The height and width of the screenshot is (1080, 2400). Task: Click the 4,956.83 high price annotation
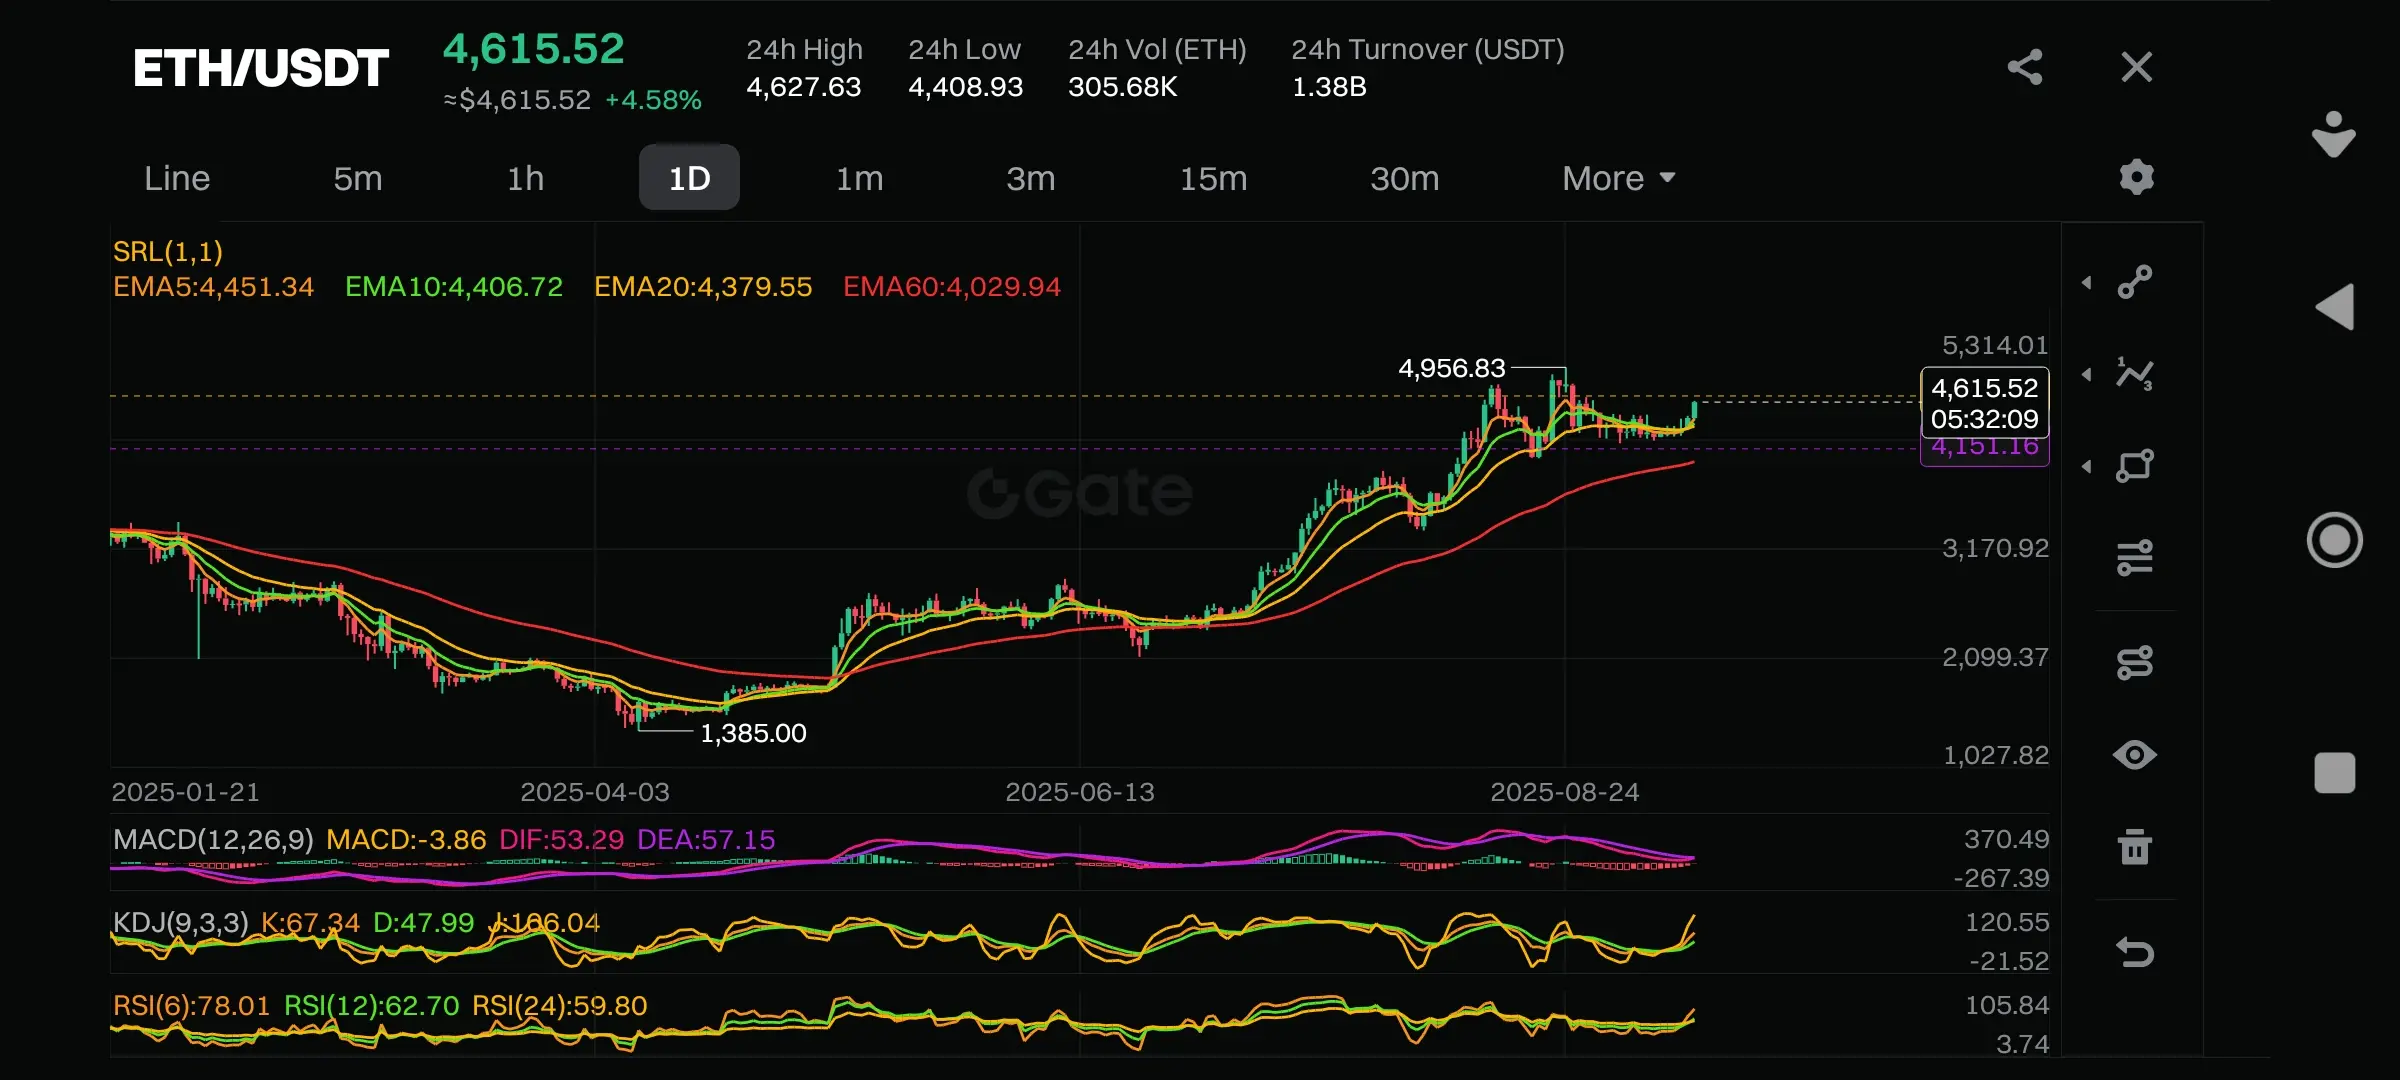tap(1452, 369)
